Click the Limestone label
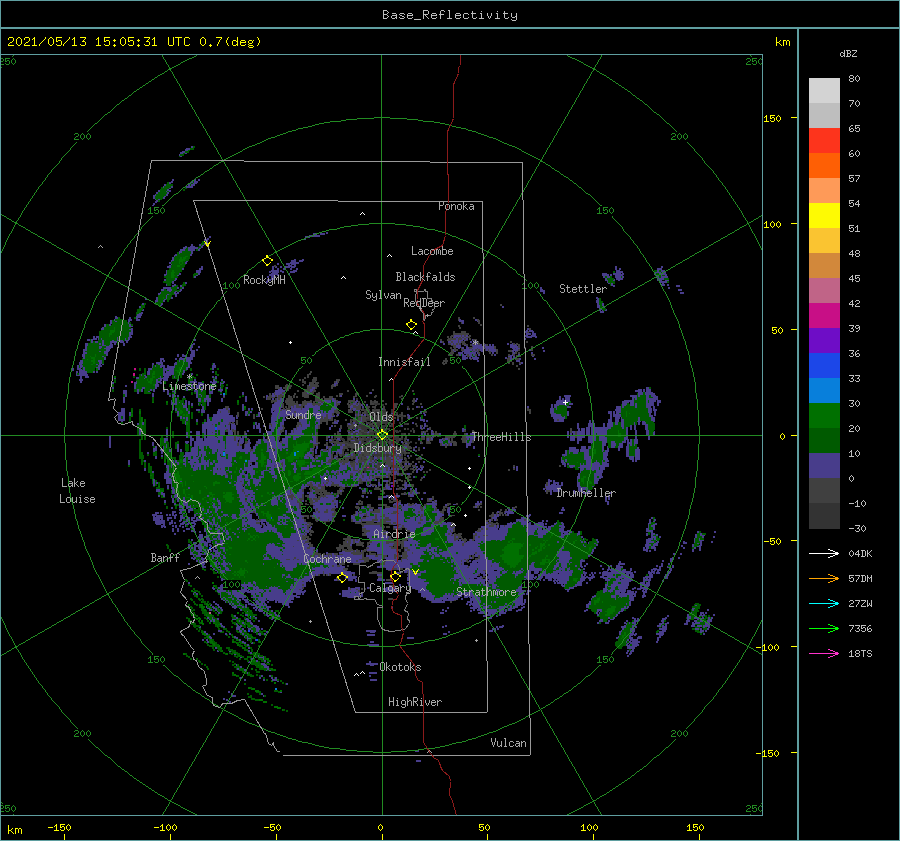The height and width of the screenshot is (841, 900). [189, 386]
